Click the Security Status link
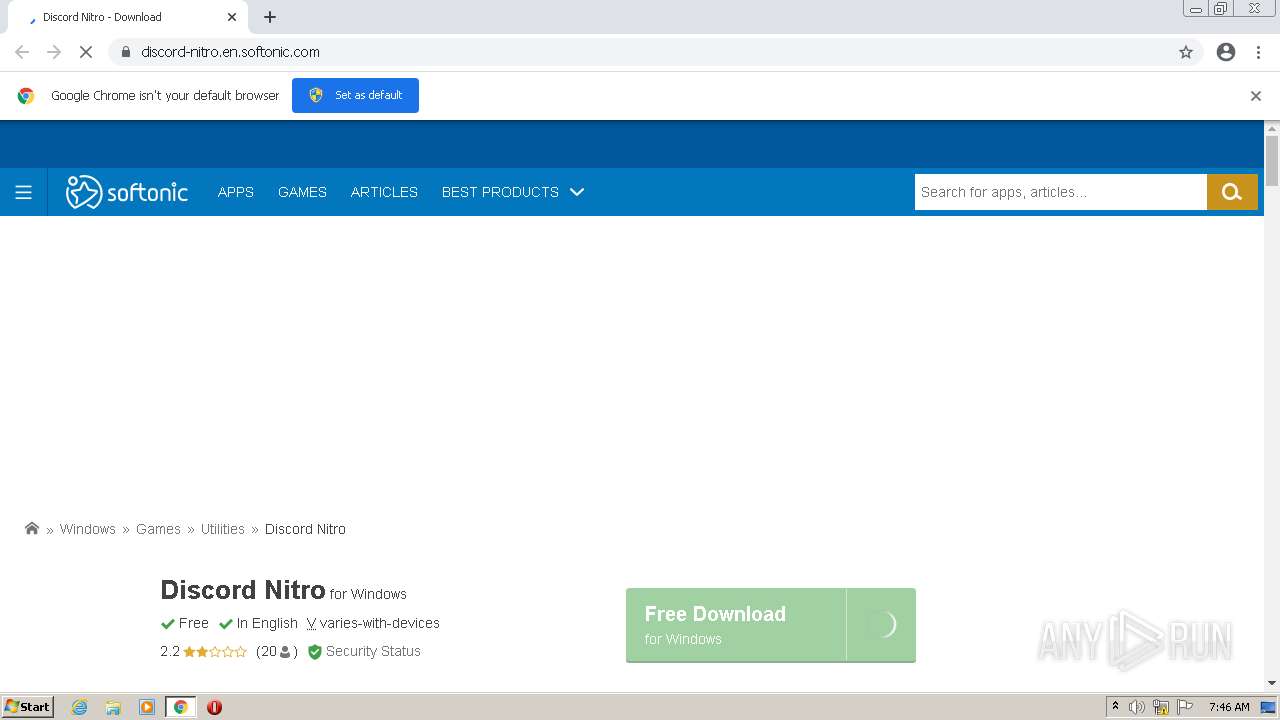1280x720 pixels. click(x=373, y=651)
